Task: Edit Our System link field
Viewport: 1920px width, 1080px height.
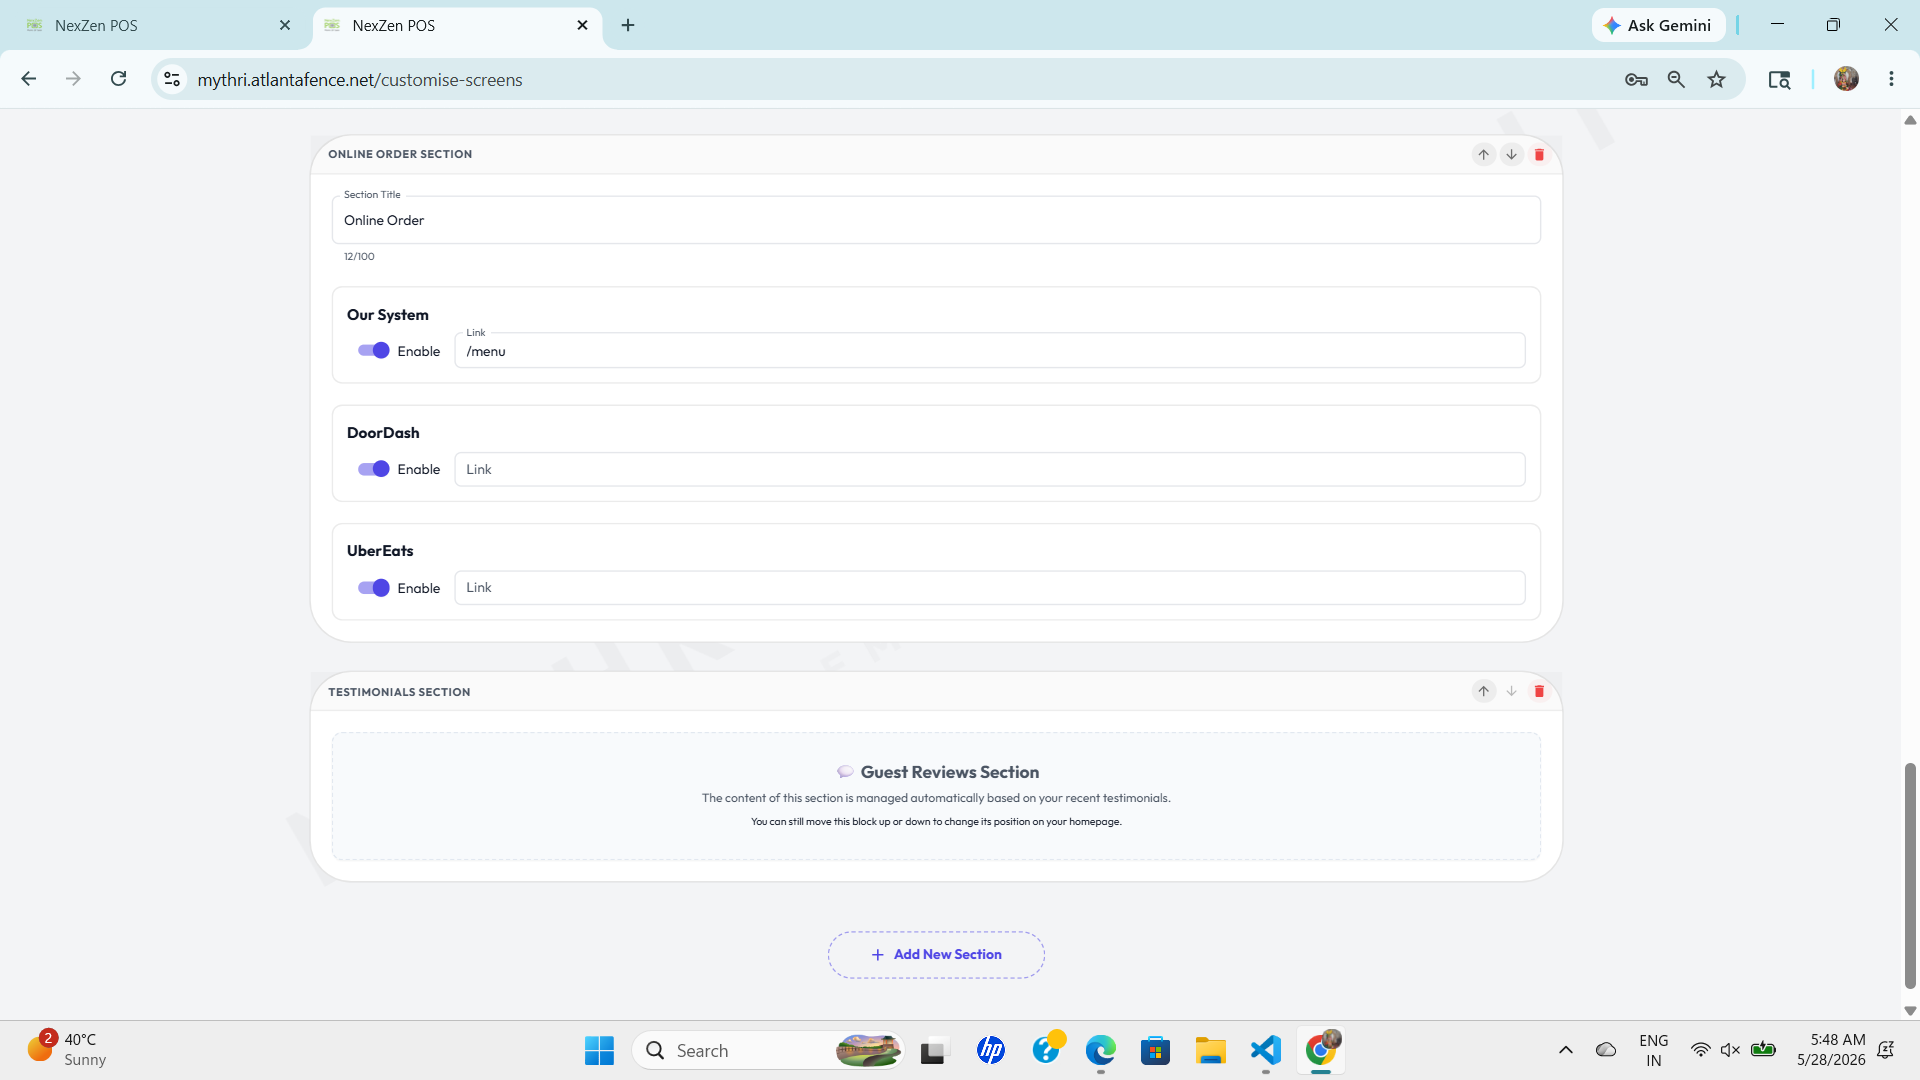Action: [x=990, y=351]
